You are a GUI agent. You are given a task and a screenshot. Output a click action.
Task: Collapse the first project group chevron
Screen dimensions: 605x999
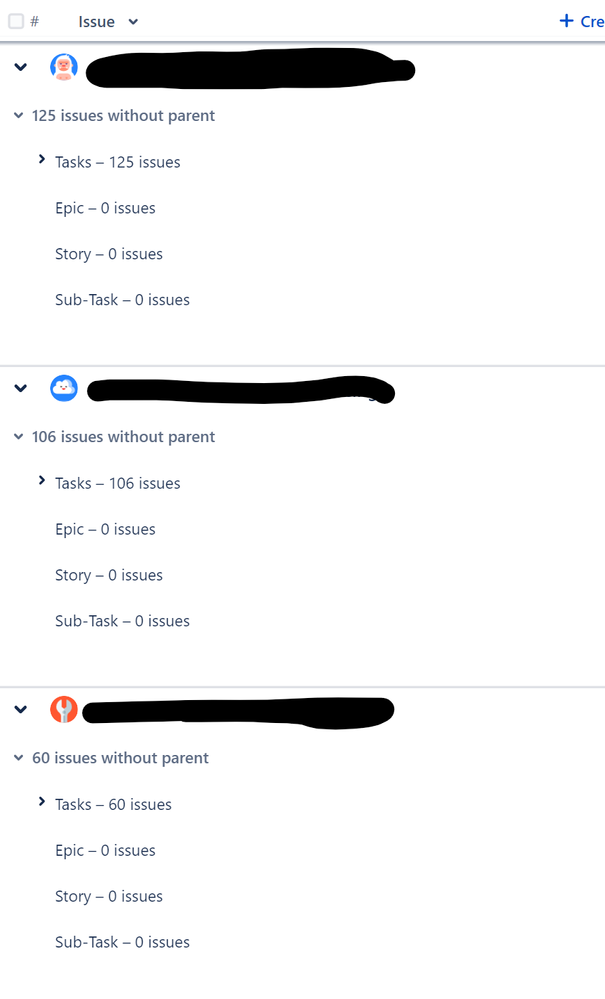tap(20, 67)
